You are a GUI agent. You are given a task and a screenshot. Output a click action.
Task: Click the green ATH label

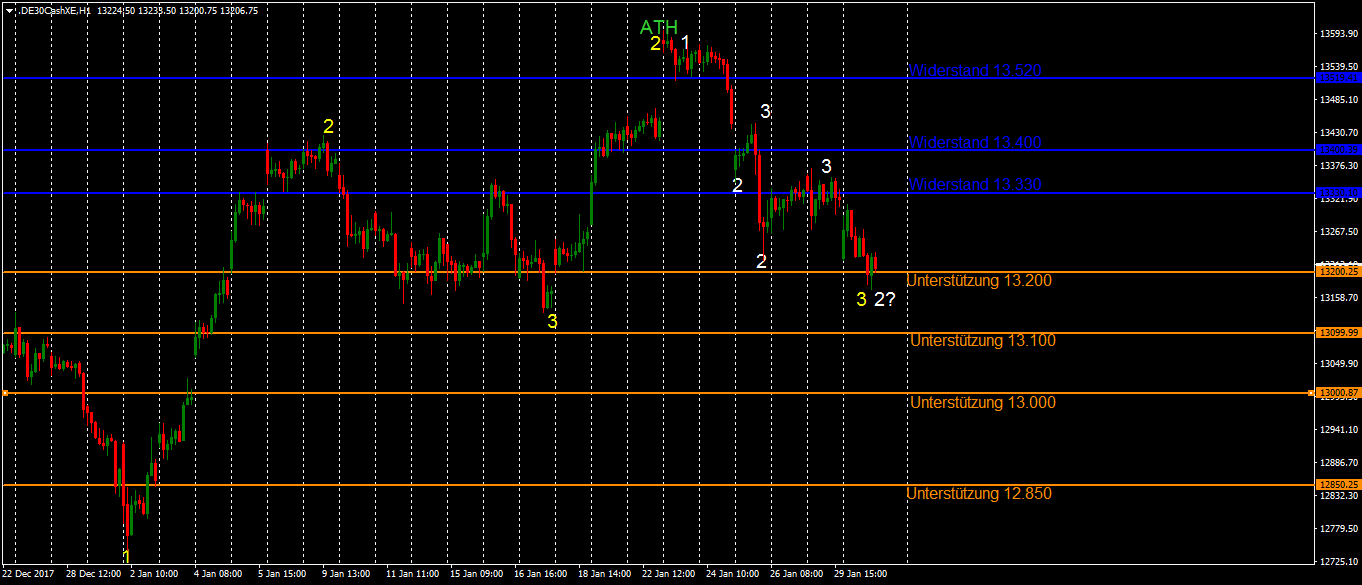[x=659, y=27]
